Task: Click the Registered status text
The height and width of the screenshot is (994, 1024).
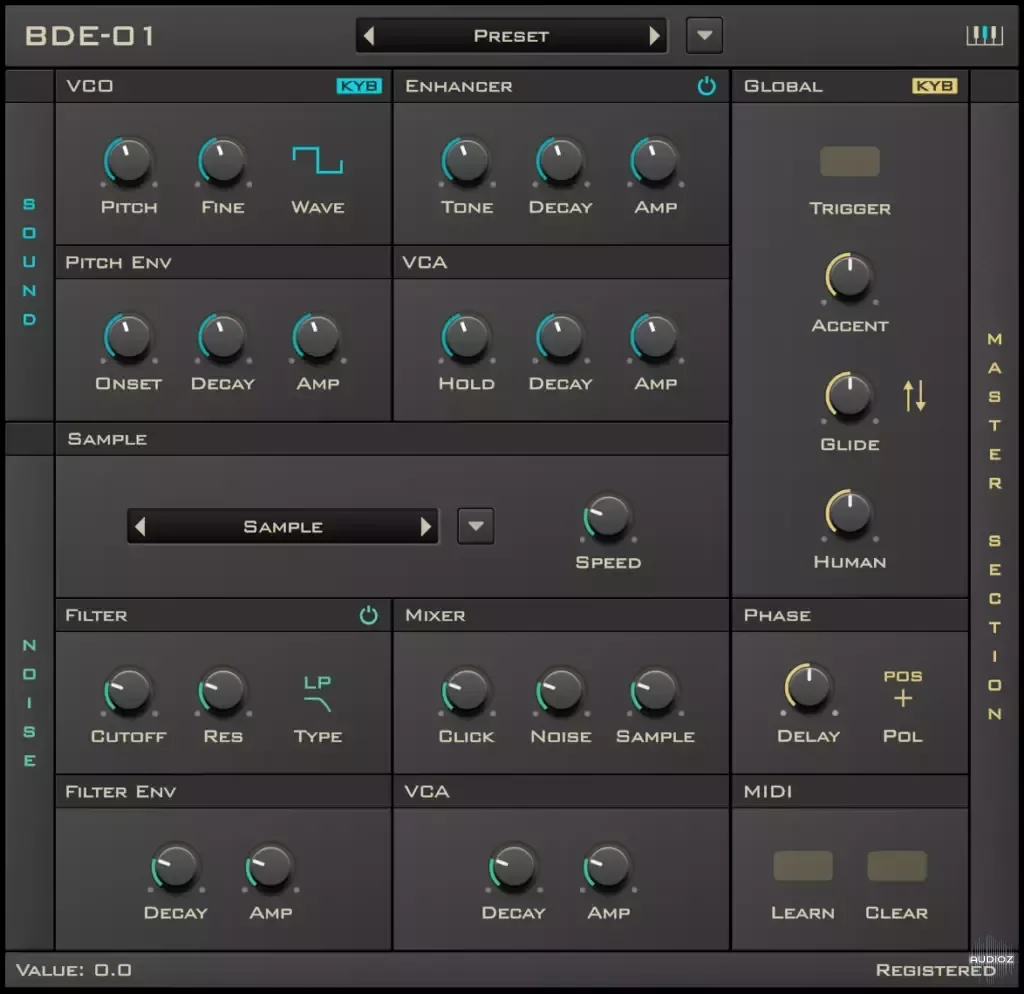Action: (935, 970)
